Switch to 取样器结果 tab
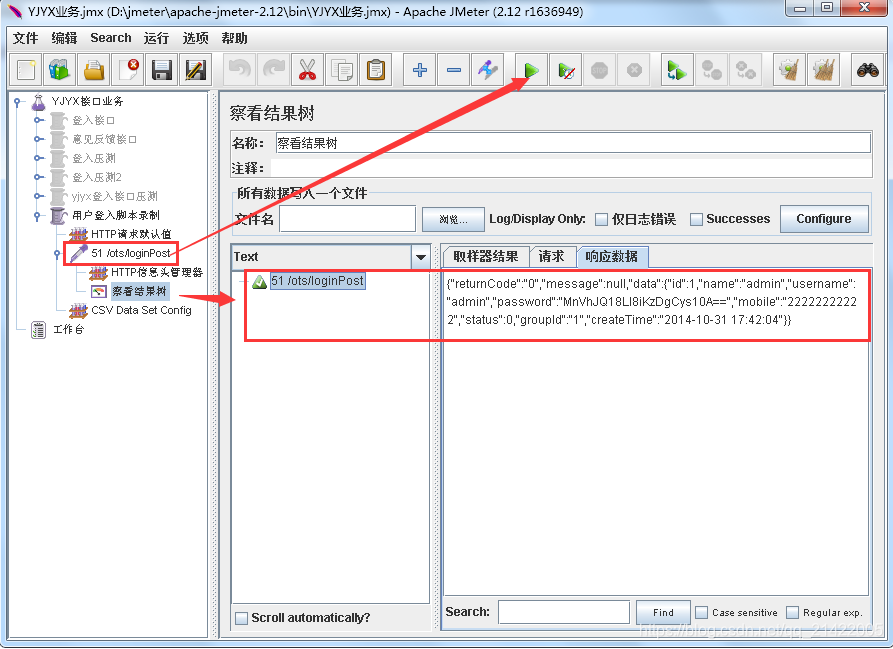The height and width of the screenshot is (649, 893). pos(486,257)
